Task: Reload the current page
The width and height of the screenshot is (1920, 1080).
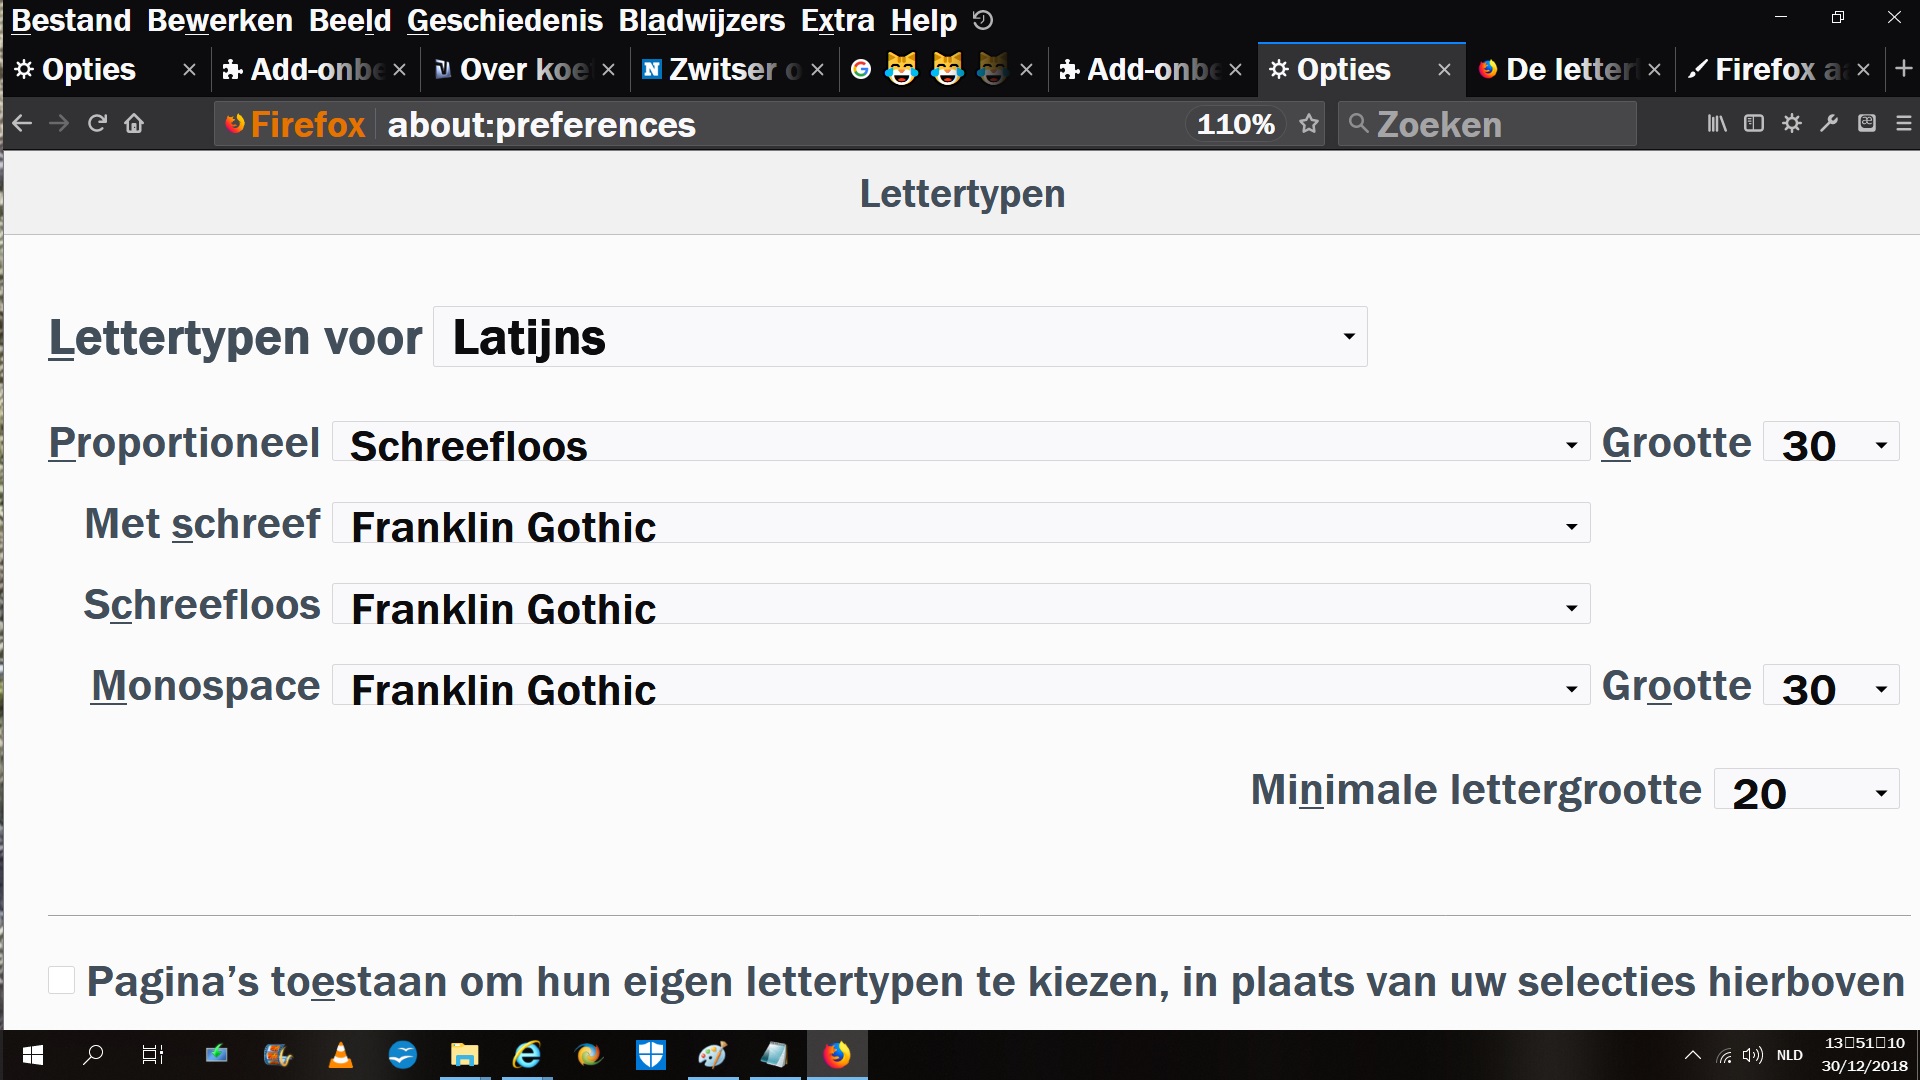Action: click(x=97, y=124)
